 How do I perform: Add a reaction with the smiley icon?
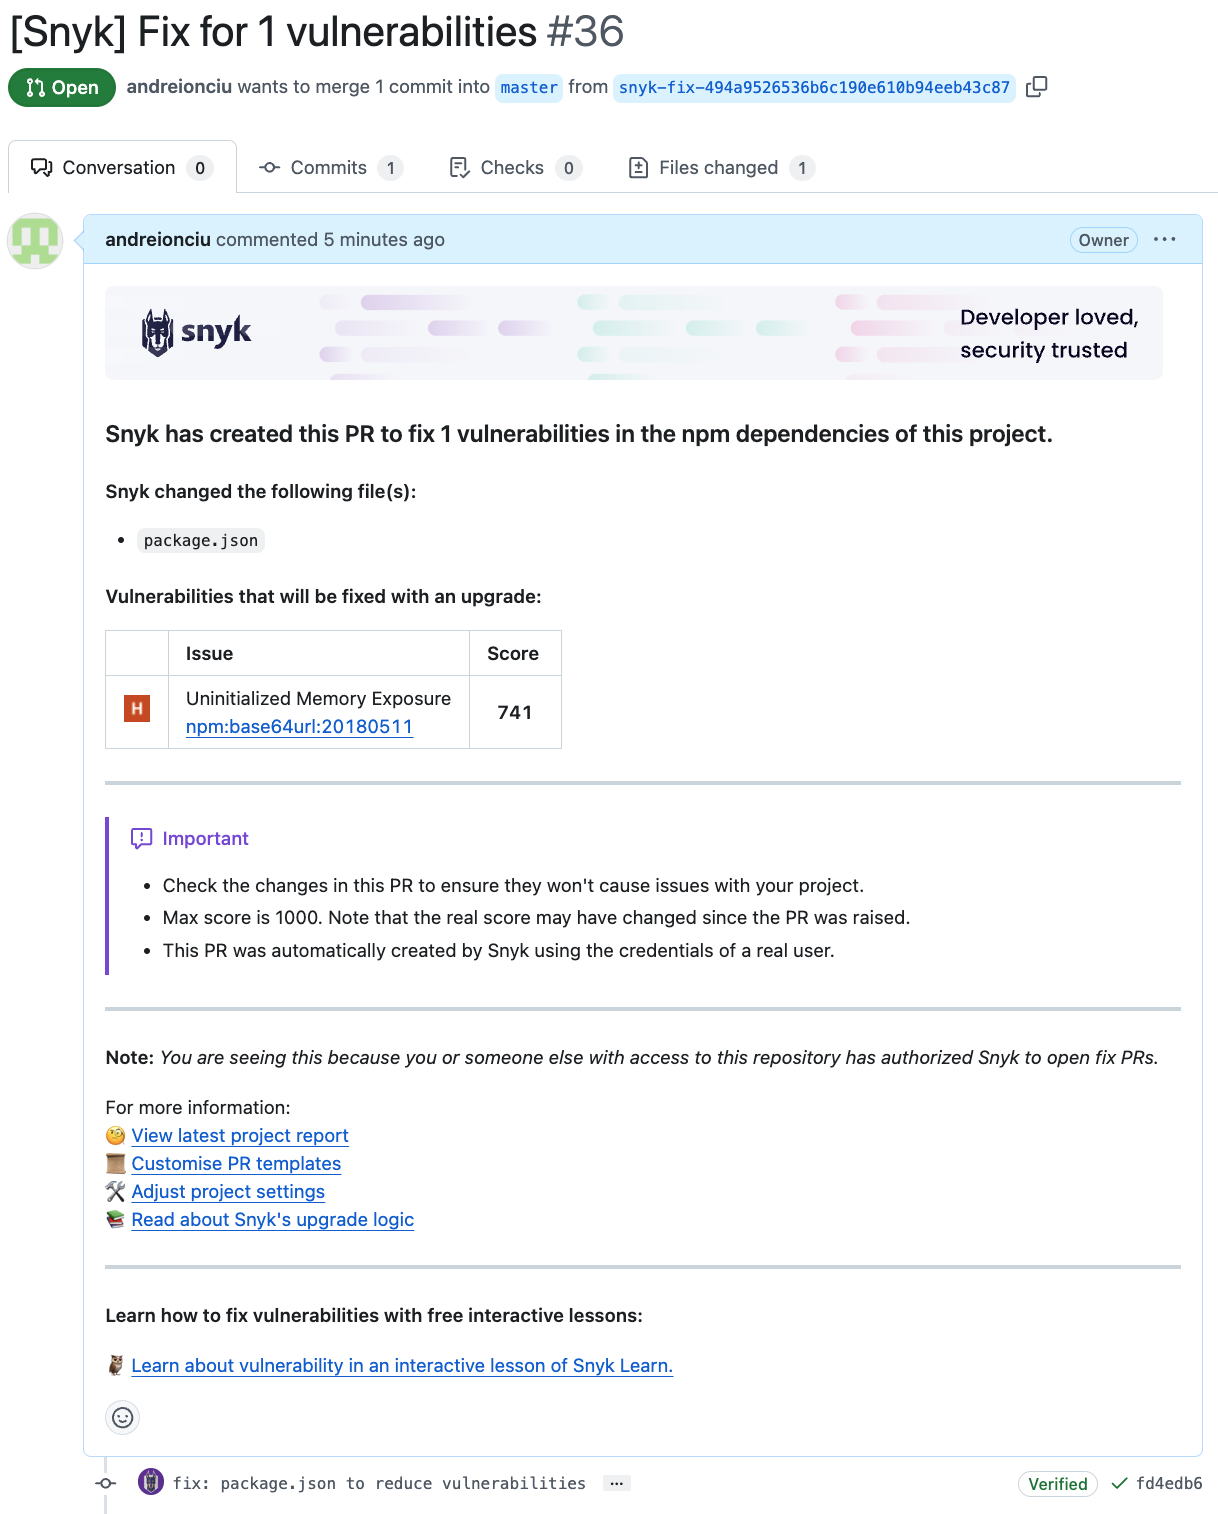coord(122,1417)
